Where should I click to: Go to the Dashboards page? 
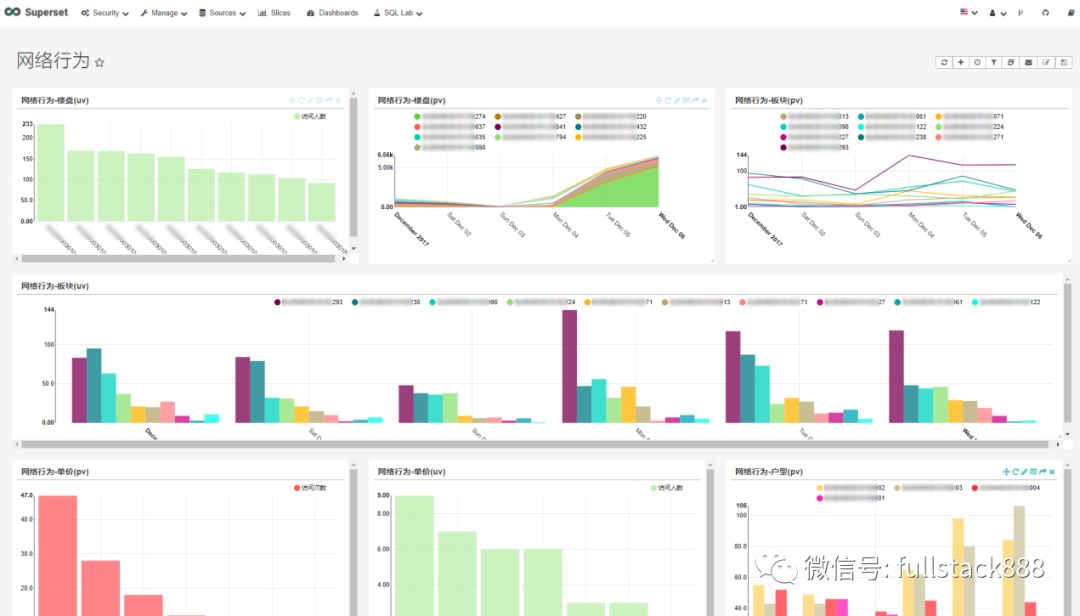333,12
